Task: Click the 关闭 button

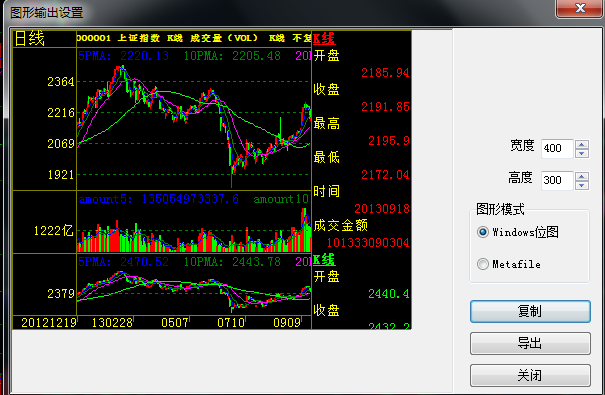Action: pyautogui.click(x=530, y=375)
